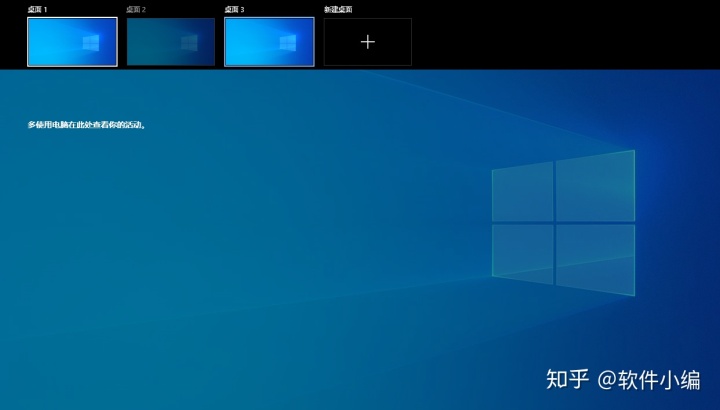Viewport: 720px width, 410px height.
Task: Switch to the 桌面 2 desktop thumbnail
Action: click(171, 42)
